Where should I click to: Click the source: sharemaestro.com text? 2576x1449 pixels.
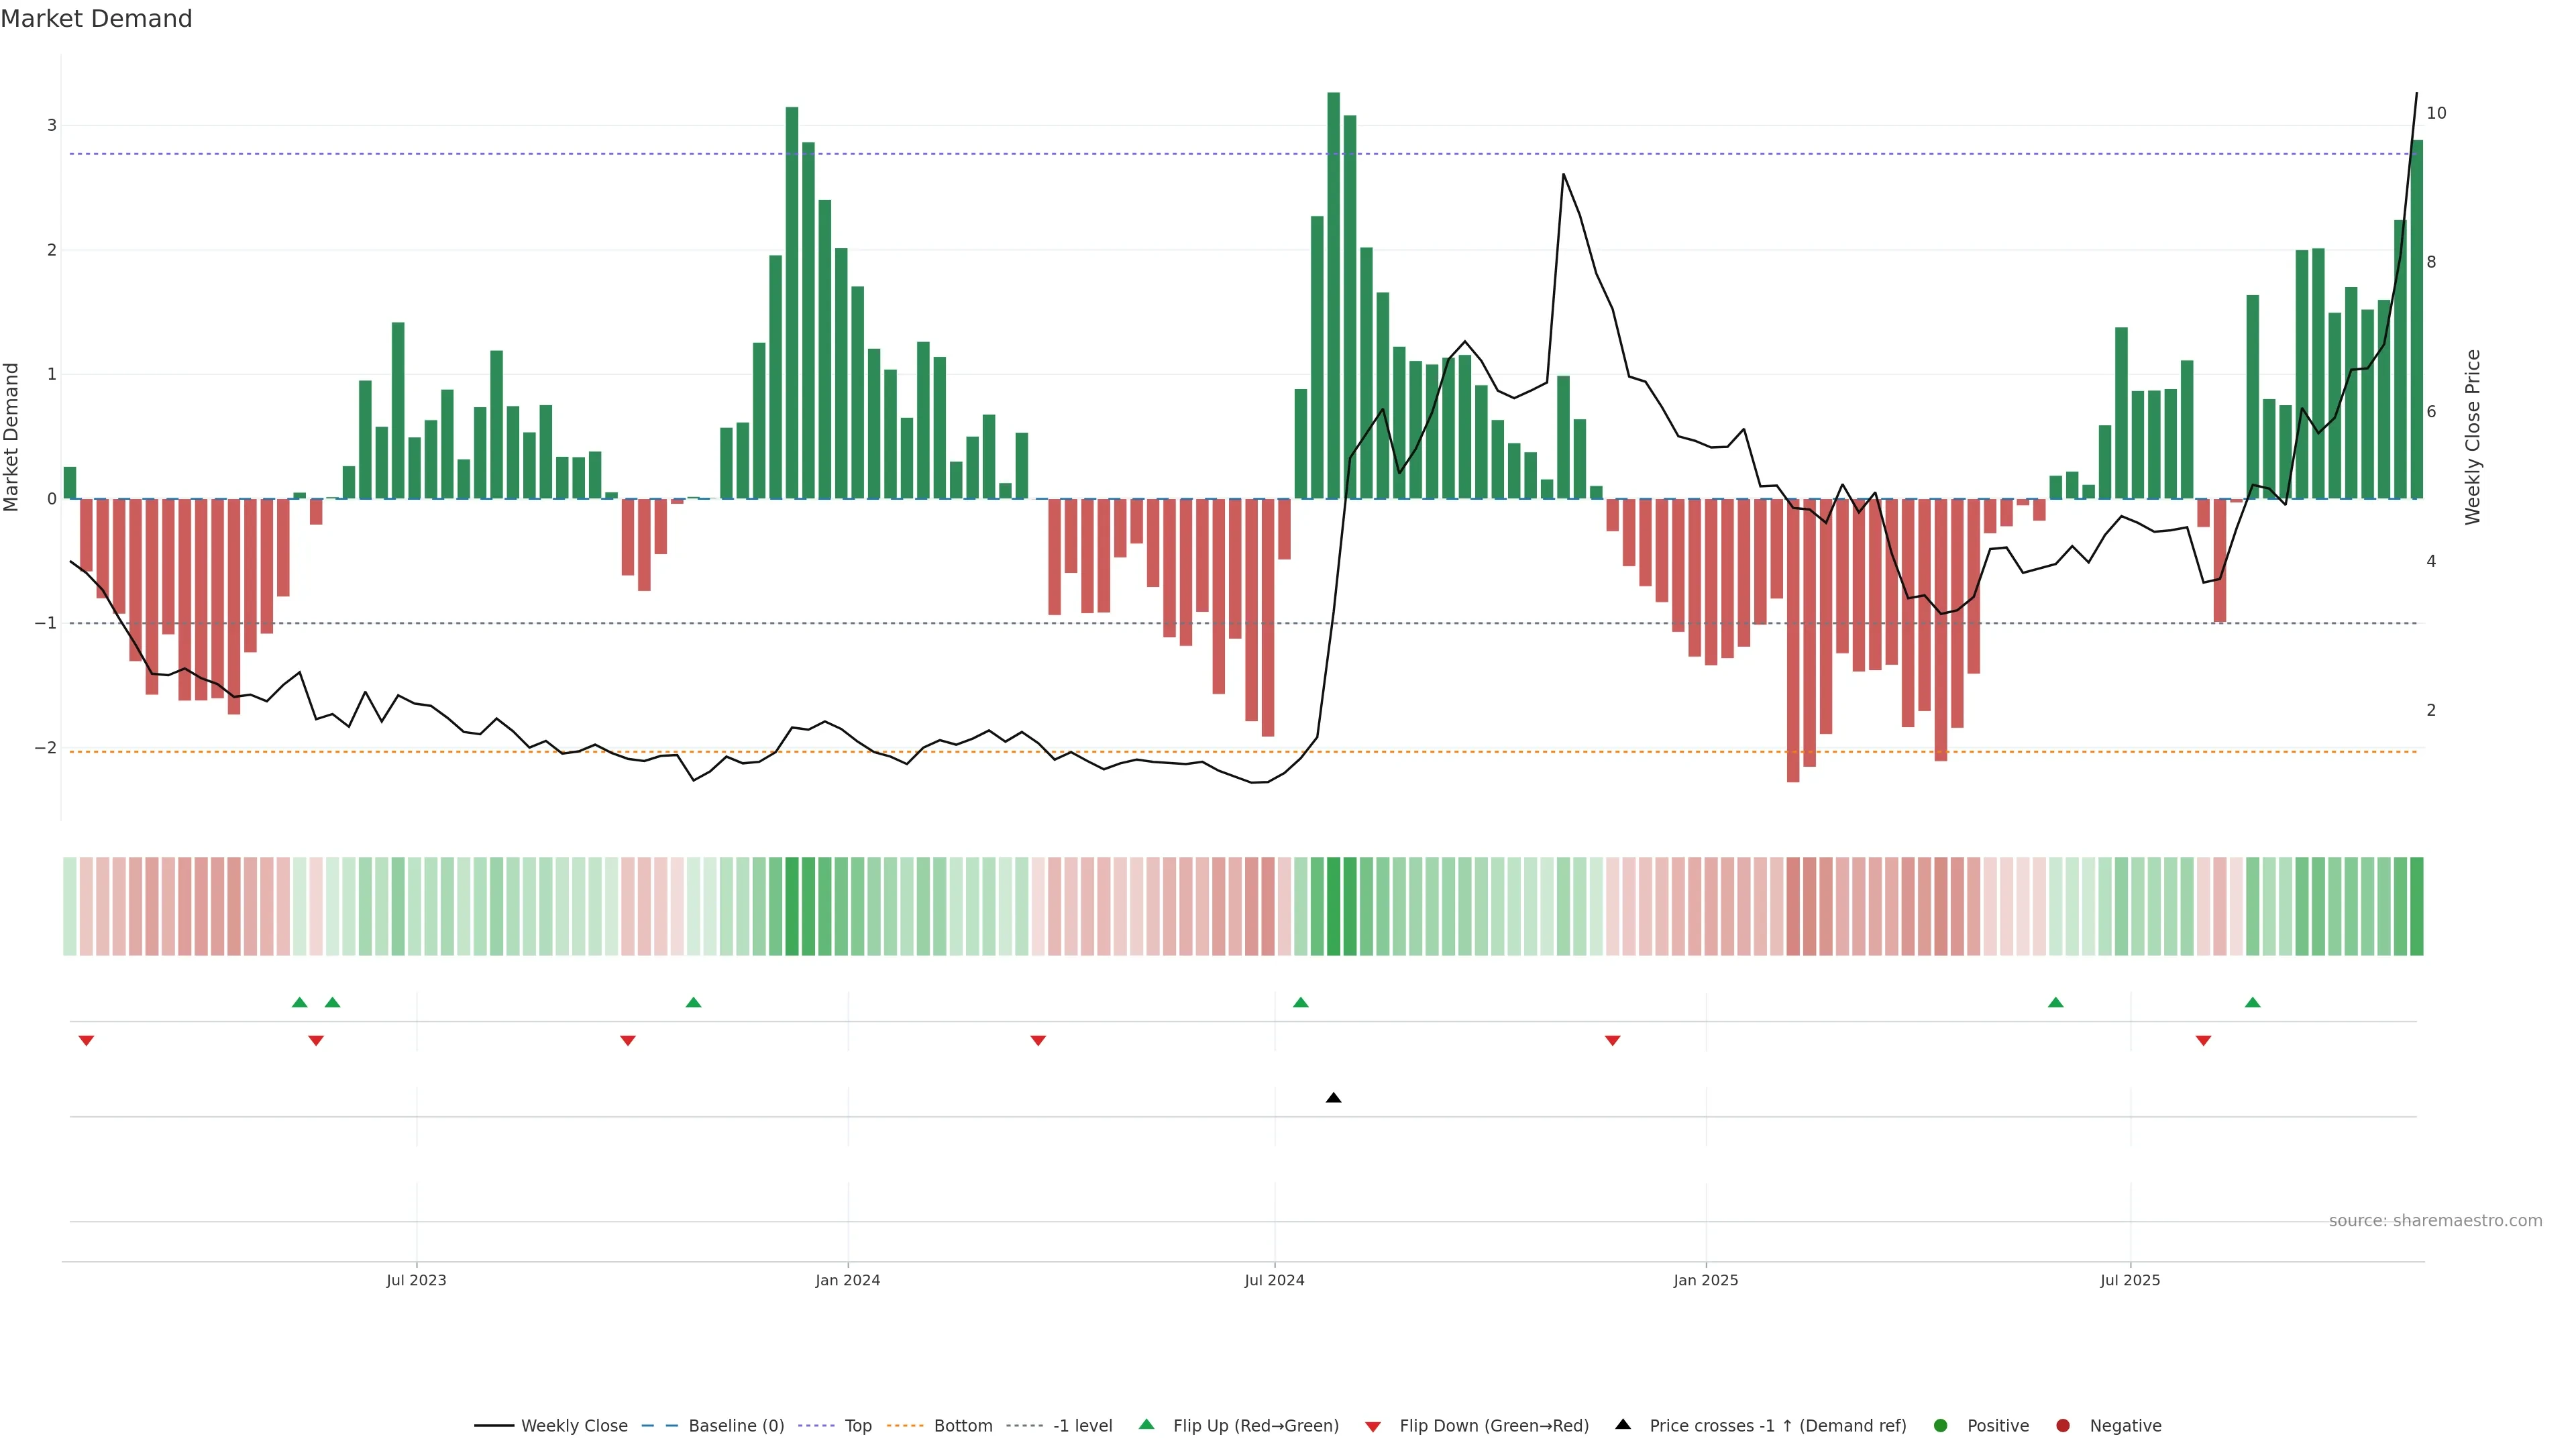coord(2435,1221)
